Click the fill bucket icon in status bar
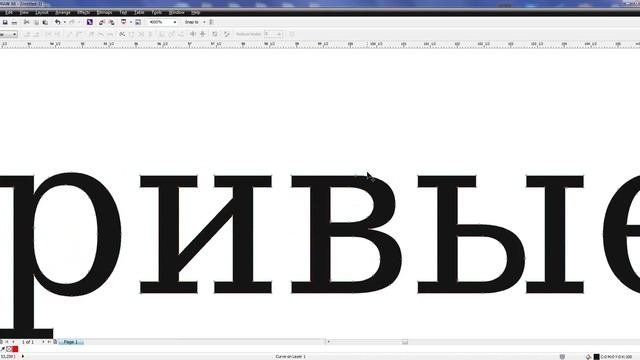The image size is (640, 360). [x=588, y=357]
